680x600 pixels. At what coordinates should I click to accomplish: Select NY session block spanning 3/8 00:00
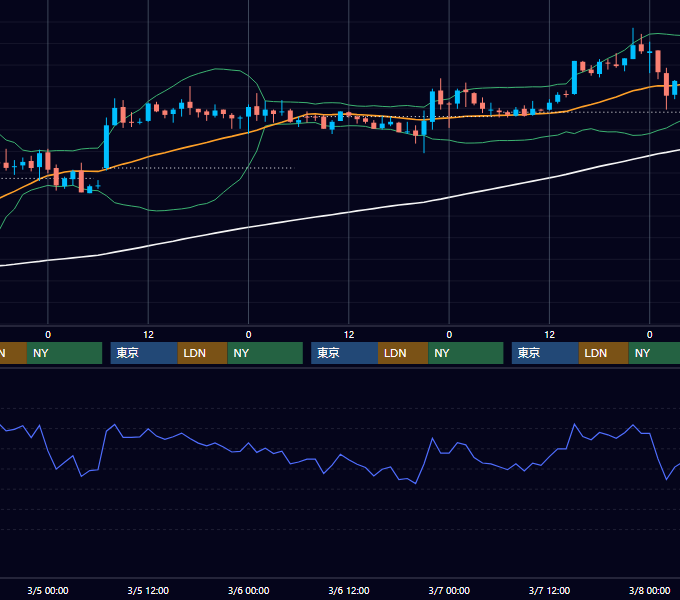(x=654, y=353)
